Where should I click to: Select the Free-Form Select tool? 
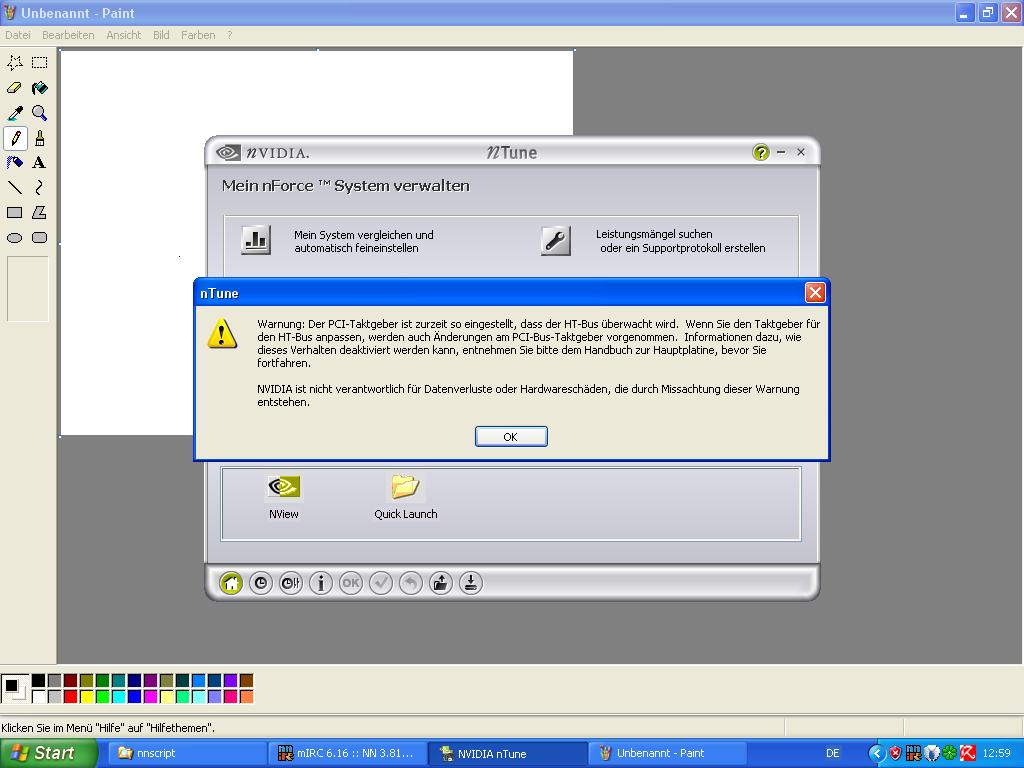15,63
